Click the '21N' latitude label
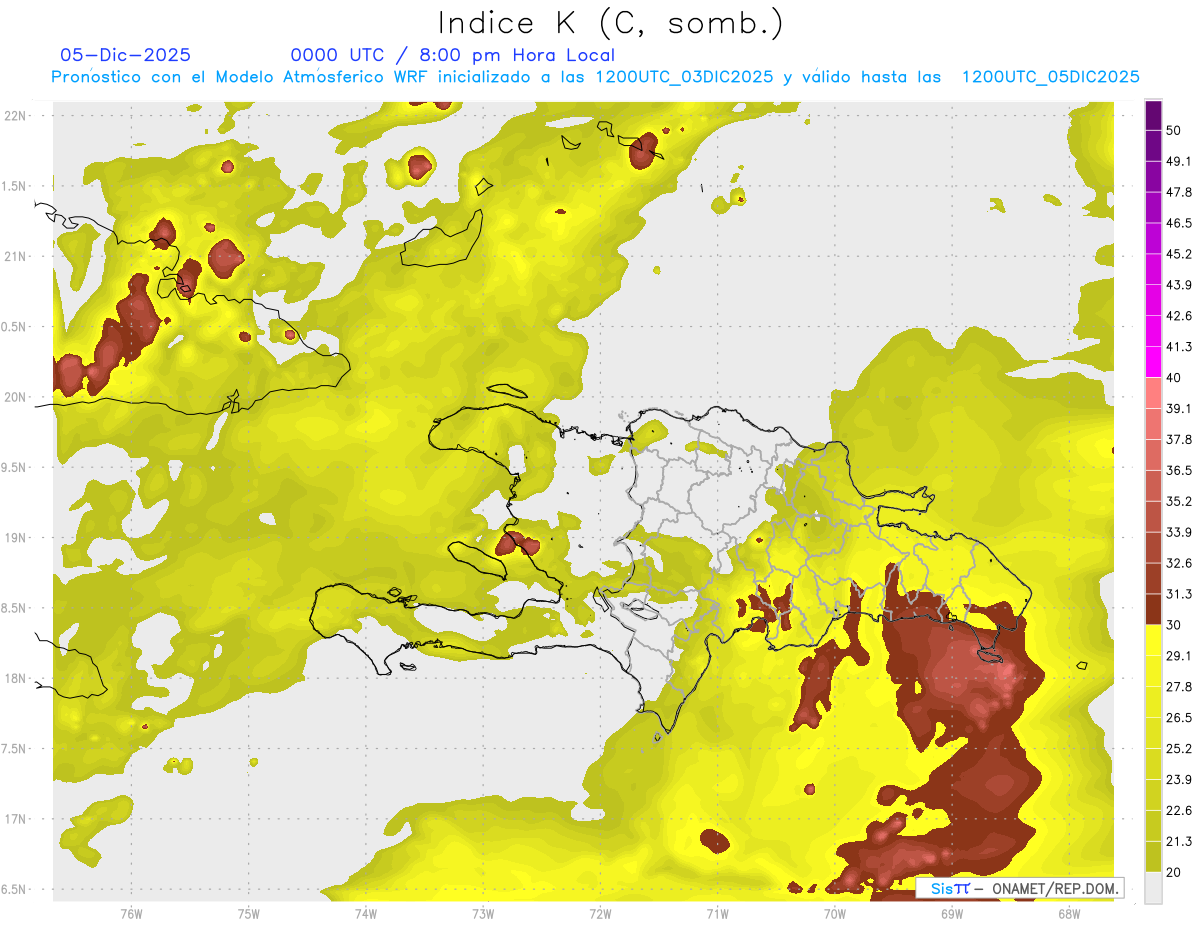Image resolution: width=1200 pixels, height=927 pixels. [15, 256]
